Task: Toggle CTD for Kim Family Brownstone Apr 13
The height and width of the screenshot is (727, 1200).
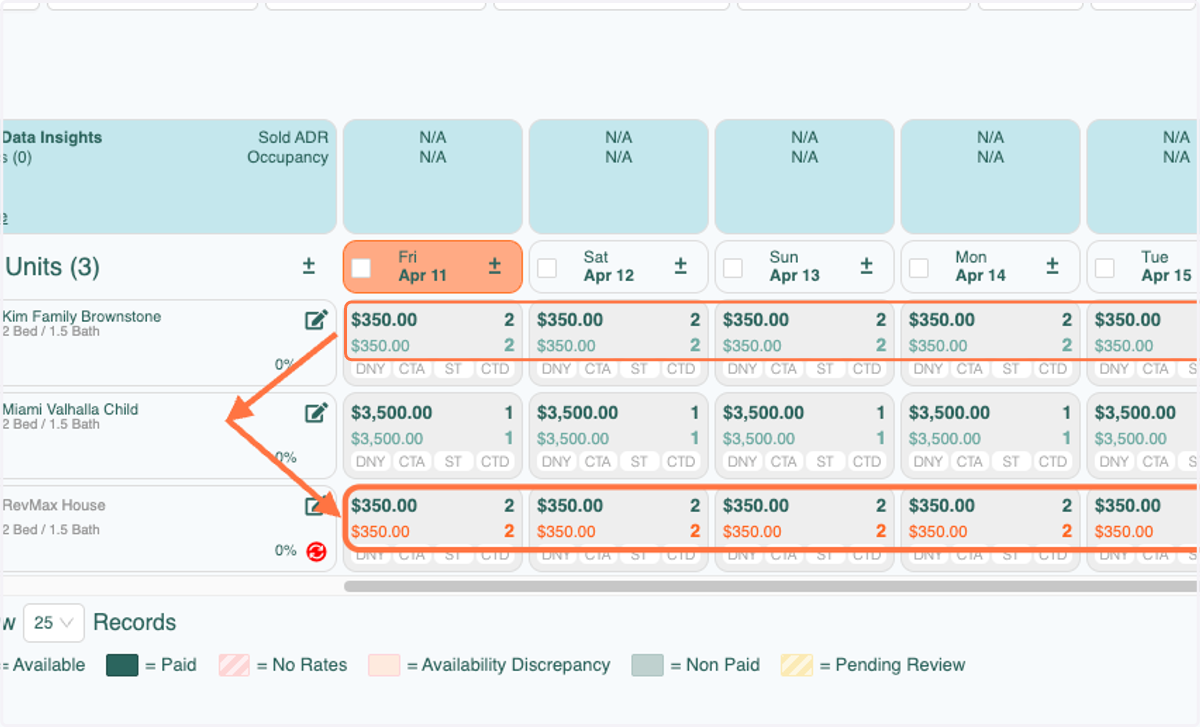Action: (867, 369)
